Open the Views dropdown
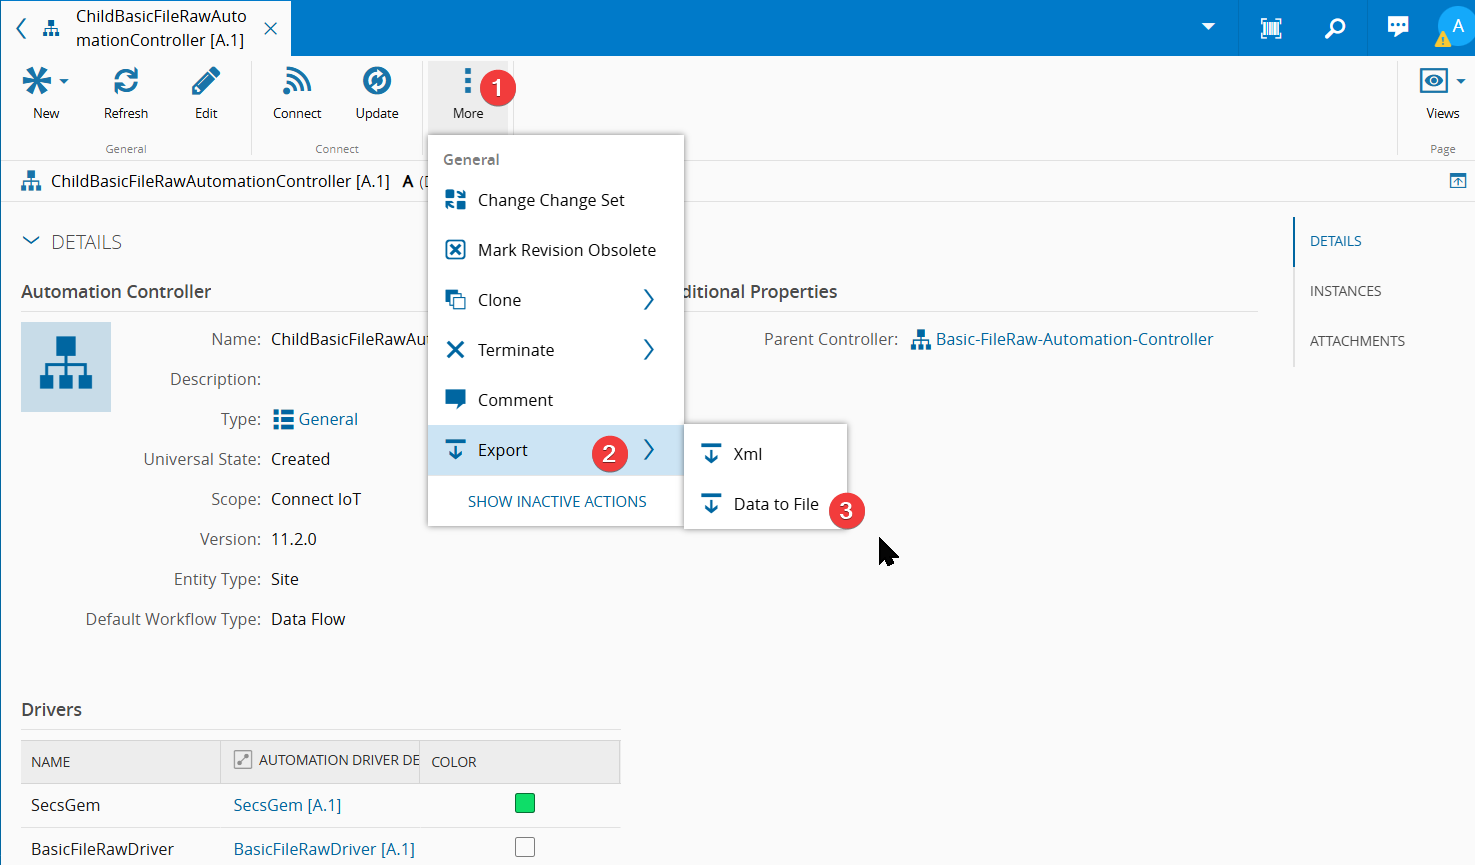Viewport: 1475px width, 865px height. coord(1442,82)
